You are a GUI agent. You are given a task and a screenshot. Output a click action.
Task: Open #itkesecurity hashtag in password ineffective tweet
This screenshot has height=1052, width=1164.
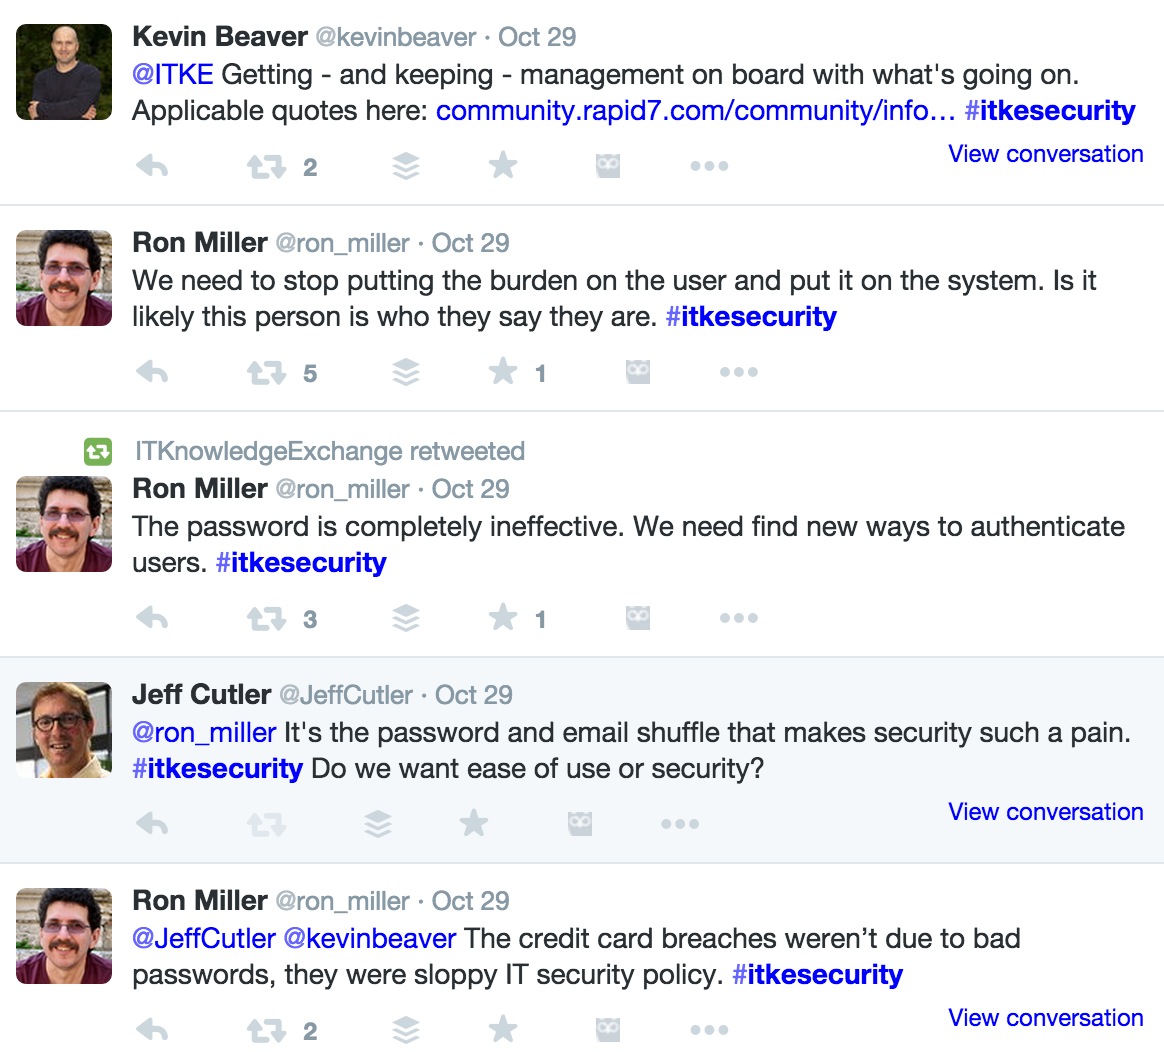tap(301, 563)
